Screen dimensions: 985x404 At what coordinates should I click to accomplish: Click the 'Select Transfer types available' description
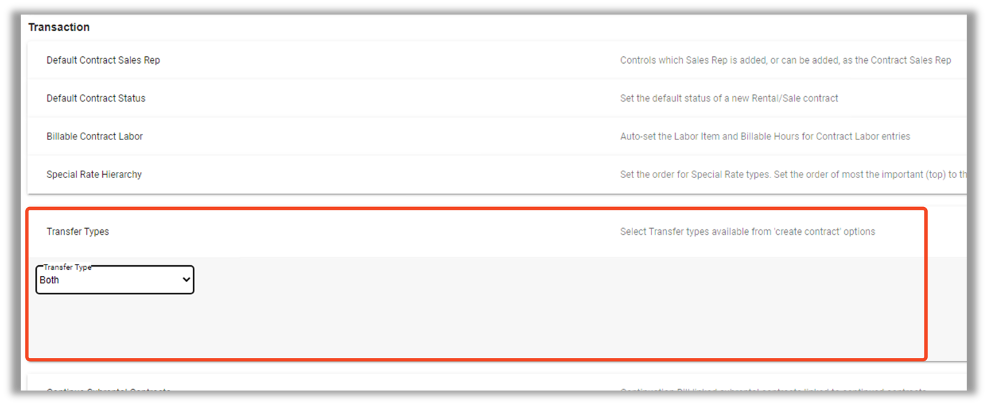coord(747,231)
